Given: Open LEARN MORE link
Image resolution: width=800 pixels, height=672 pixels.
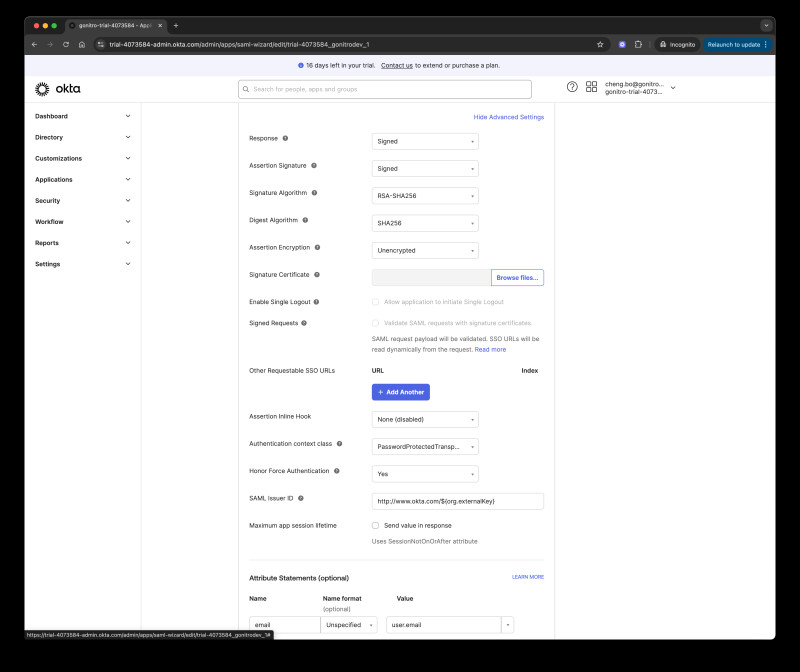Looking at the screenshot, I should [528, 577].
